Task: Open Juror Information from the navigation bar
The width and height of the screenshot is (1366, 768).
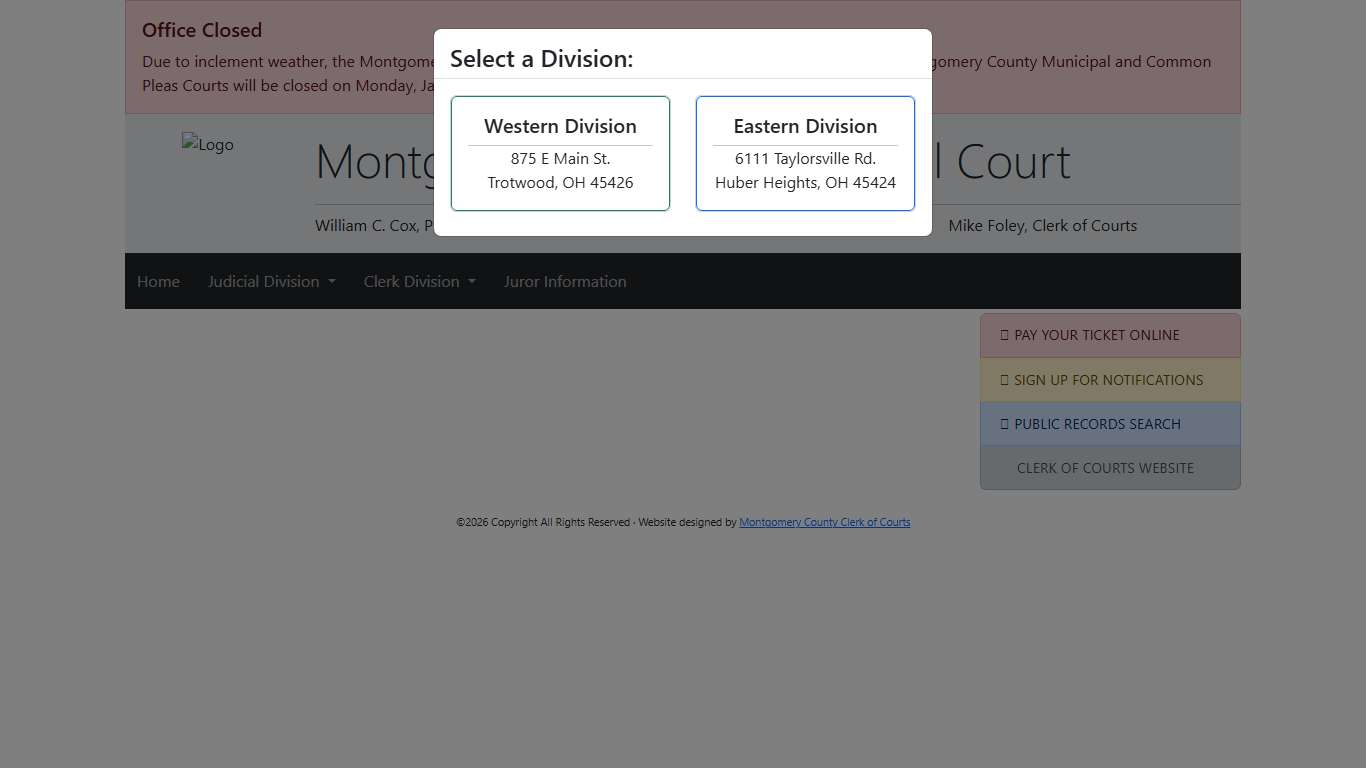Action: (565, 281)
